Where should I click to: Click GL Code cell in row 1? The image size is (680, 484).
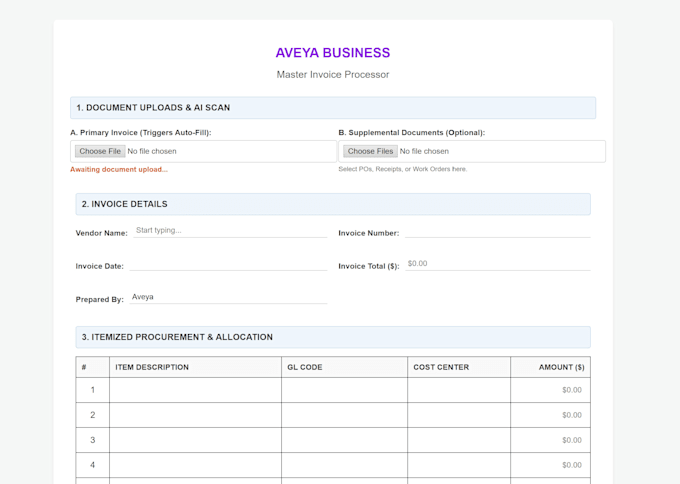pyautogui.click(x=344, y=390)
